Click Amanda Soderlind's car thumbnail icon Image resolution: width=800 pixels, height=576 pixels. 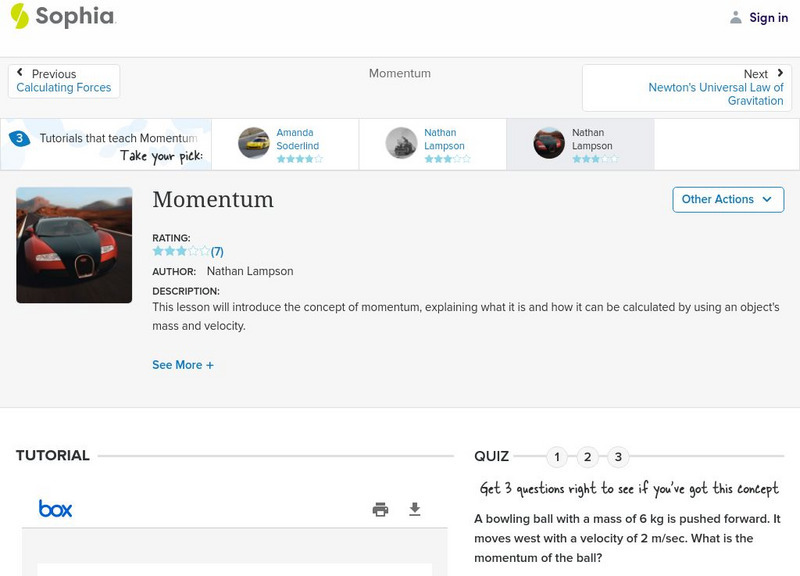pyautogui.click(x=255, y=143)
